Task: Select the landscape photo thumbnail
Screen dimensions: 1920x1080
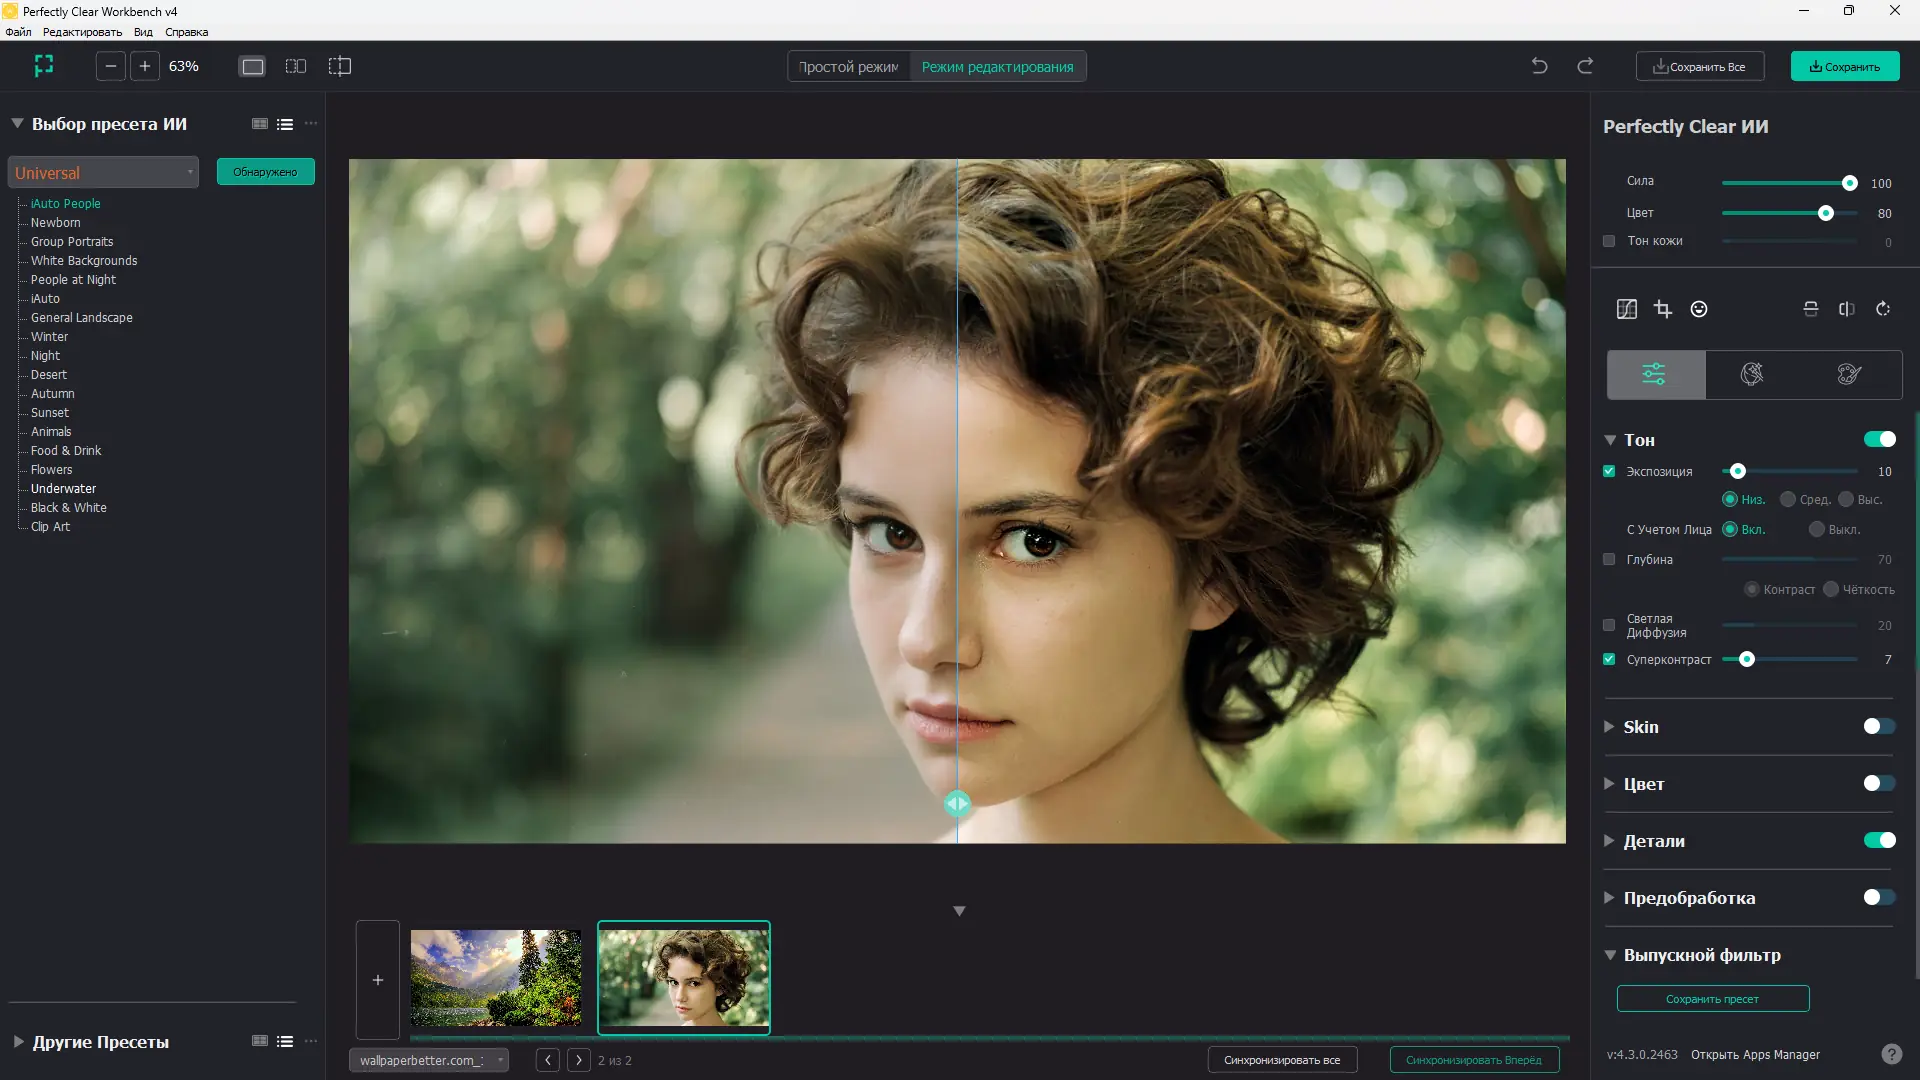Action: (x=496, y=977)
